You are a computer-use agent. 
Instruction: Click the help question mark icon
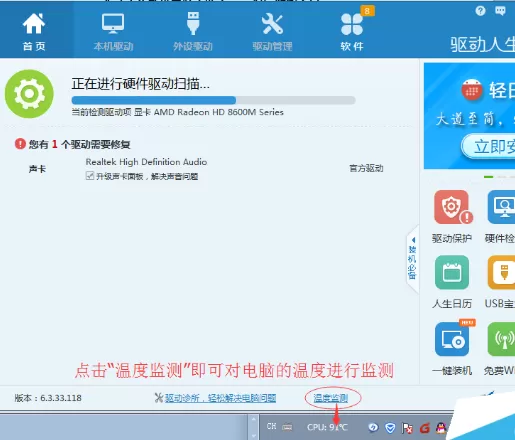(x=480, y=11)
